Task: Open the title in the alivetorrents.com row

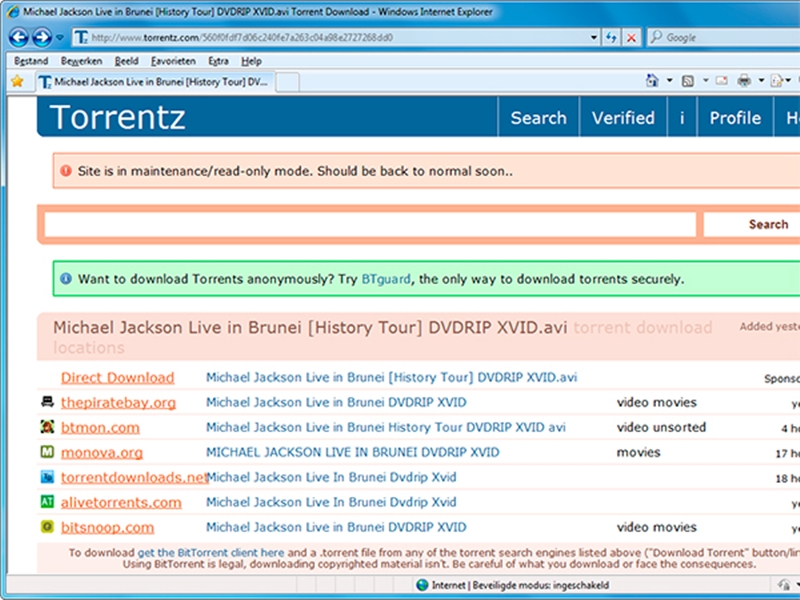Action: (x=331, y=503)
